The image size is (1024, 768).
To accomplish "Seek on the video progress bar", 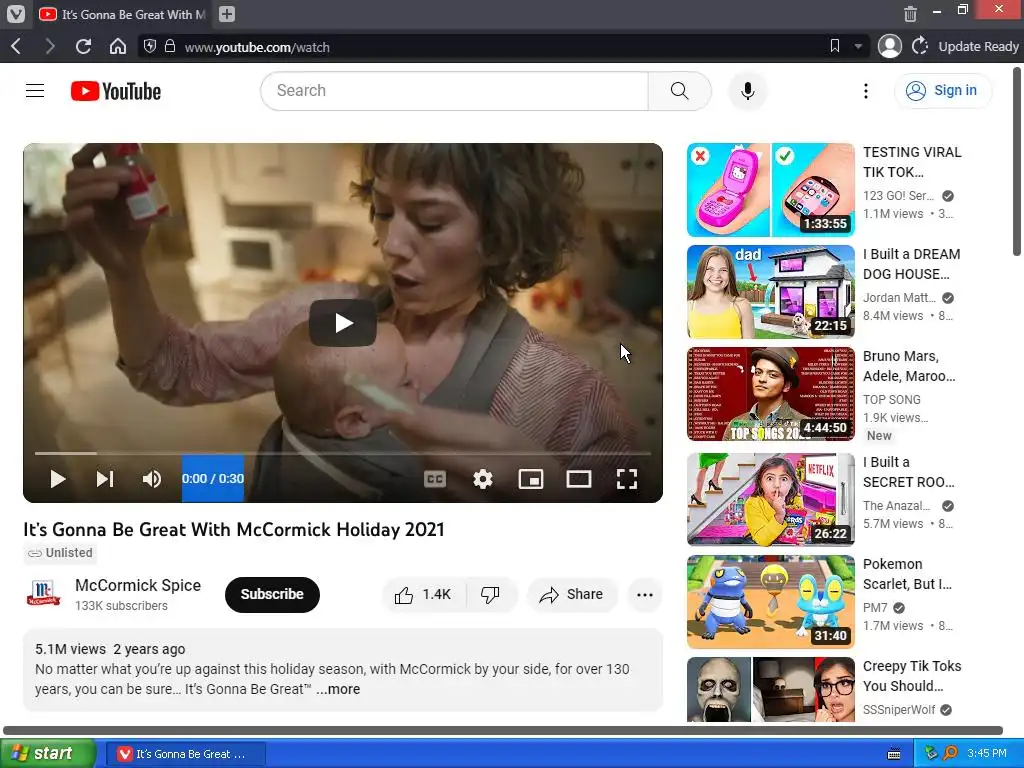I will click(343, 453).
